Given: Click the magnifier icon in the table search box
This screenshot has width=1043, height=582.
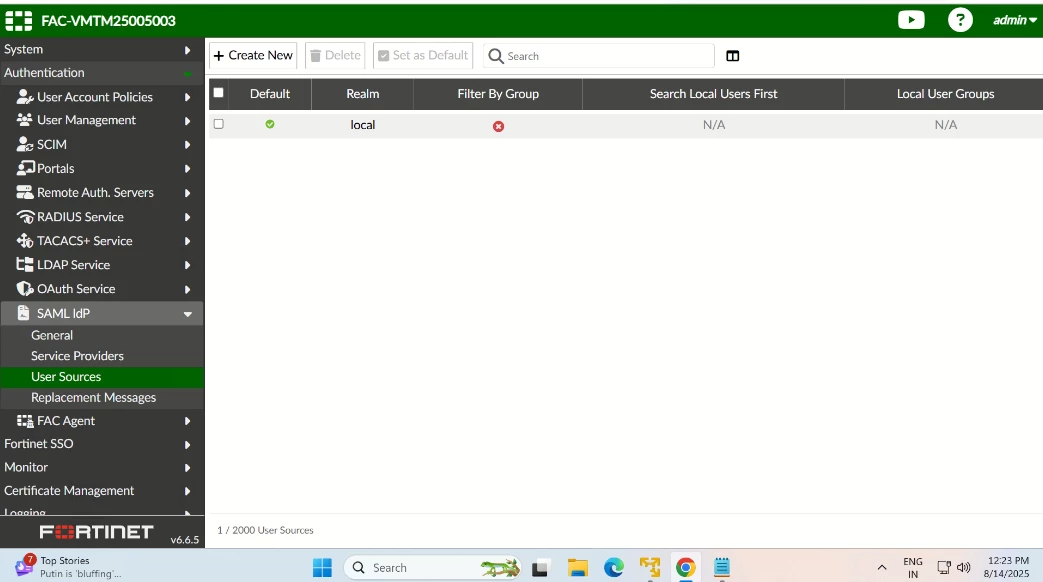Looking at the screenshot, I should (x=496, y=56).
